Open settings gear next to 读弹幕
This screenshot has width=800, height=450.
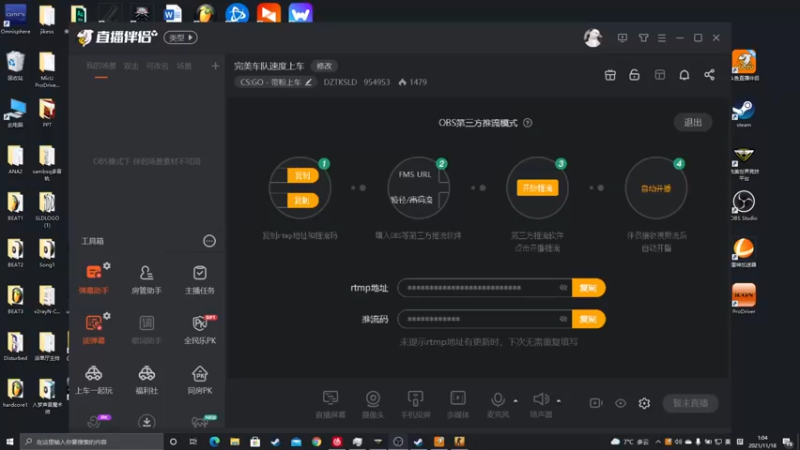pos(107,316)
